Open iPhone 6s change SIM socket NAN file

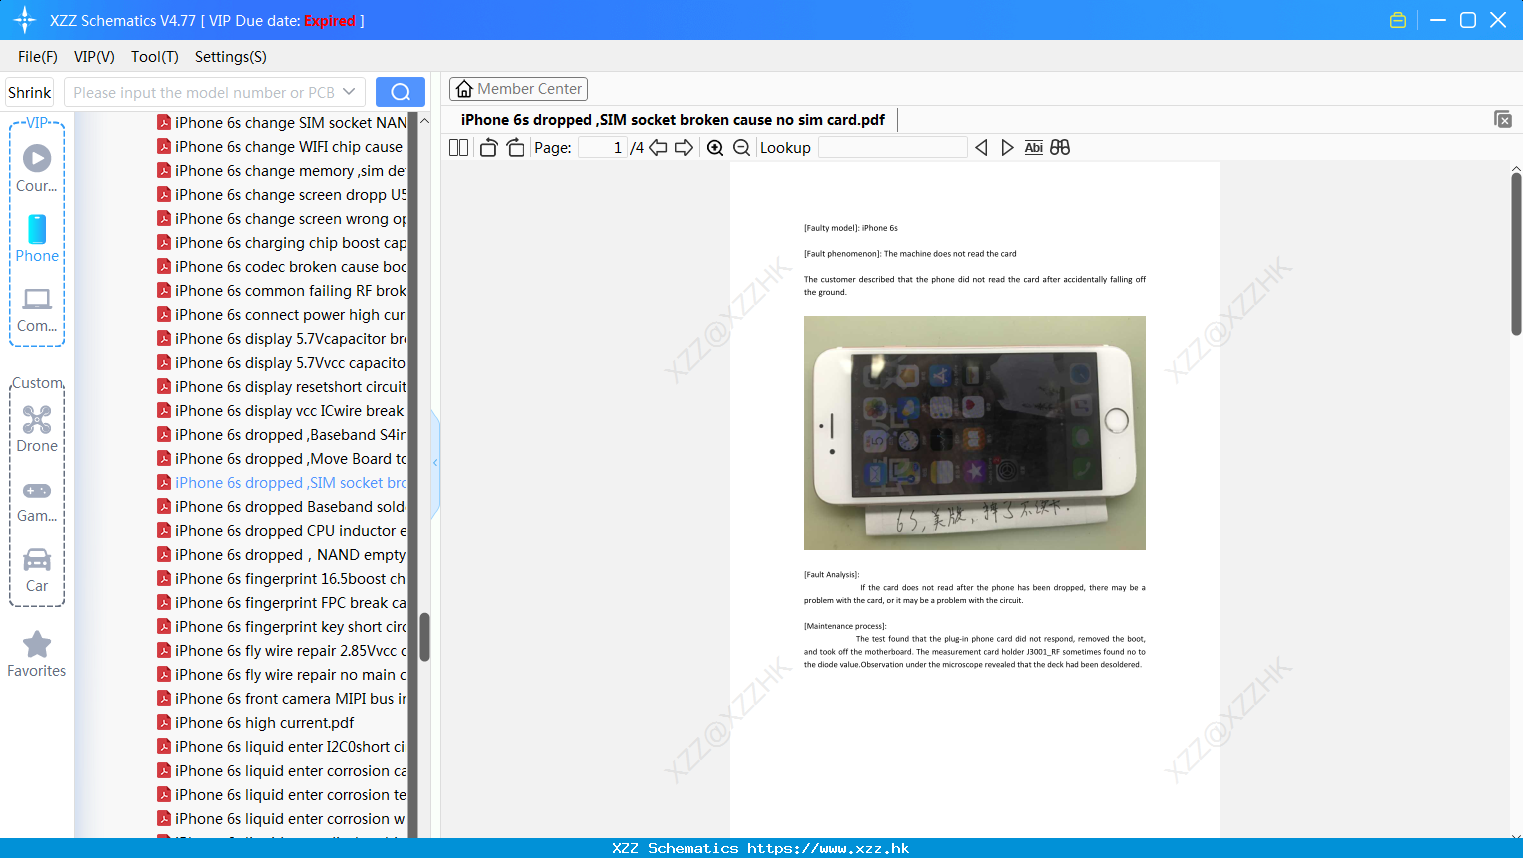(281, 123)
